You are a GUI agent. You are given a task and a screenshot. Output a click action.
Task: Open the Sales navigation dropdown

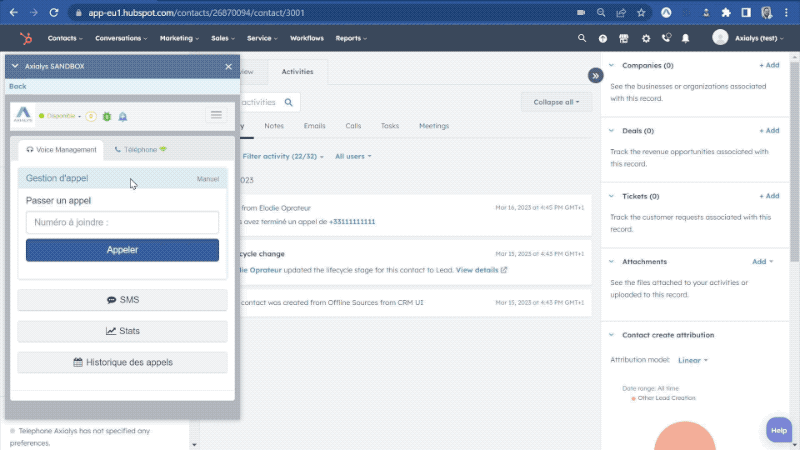pyautogui.click(x=223, y=38)
